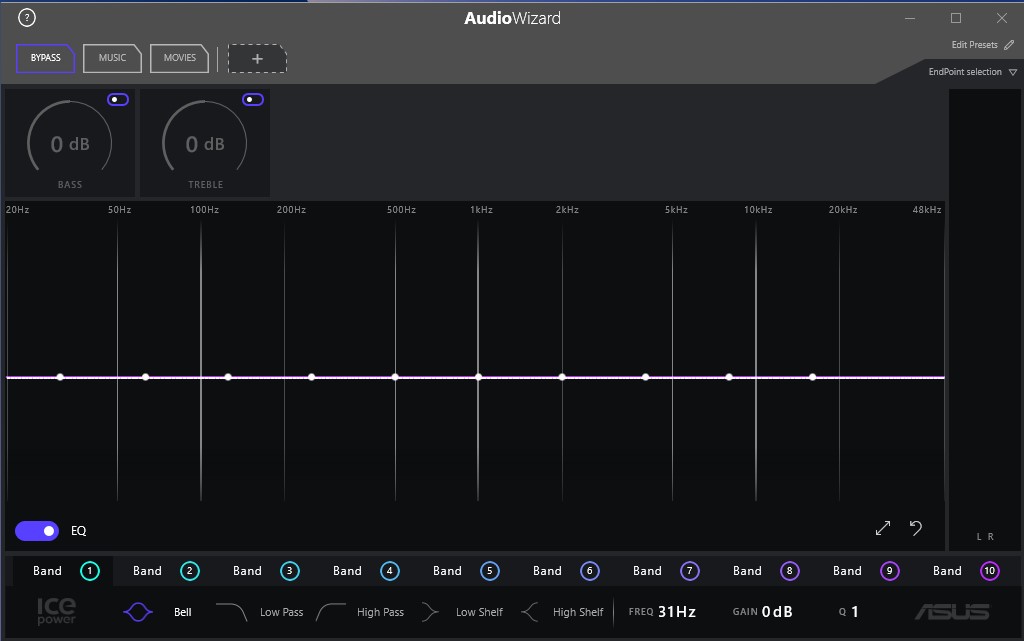Expand the EndPoint selection dropdown
The width and height of the screenshot is (1024, 641).
point(972,72)
